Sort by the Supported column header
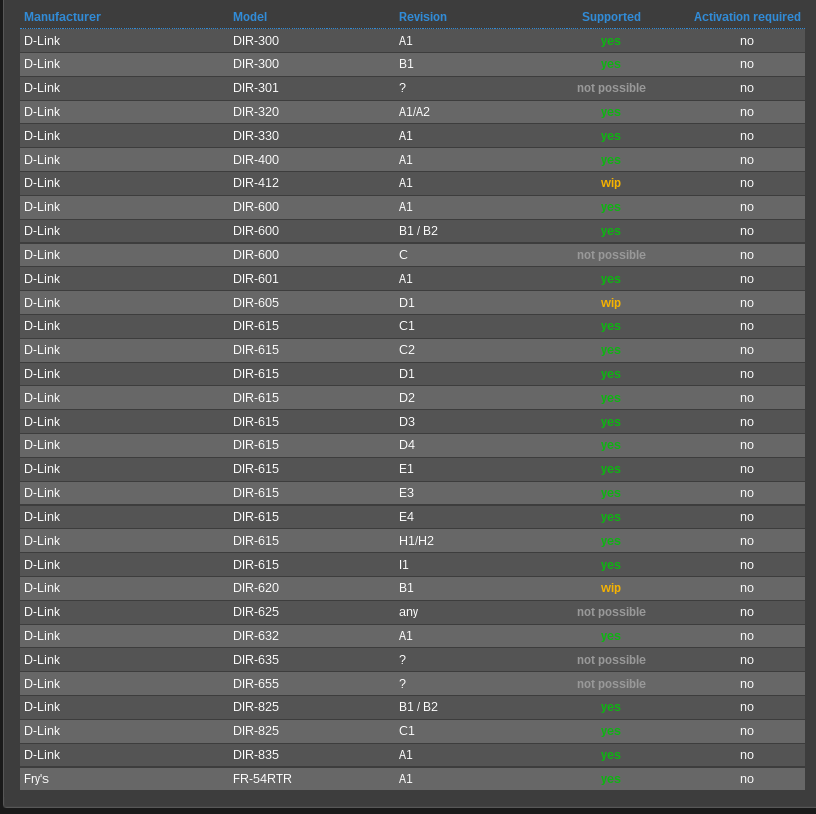816x814 pixels. pyautogui.click(x=611, y=17)
